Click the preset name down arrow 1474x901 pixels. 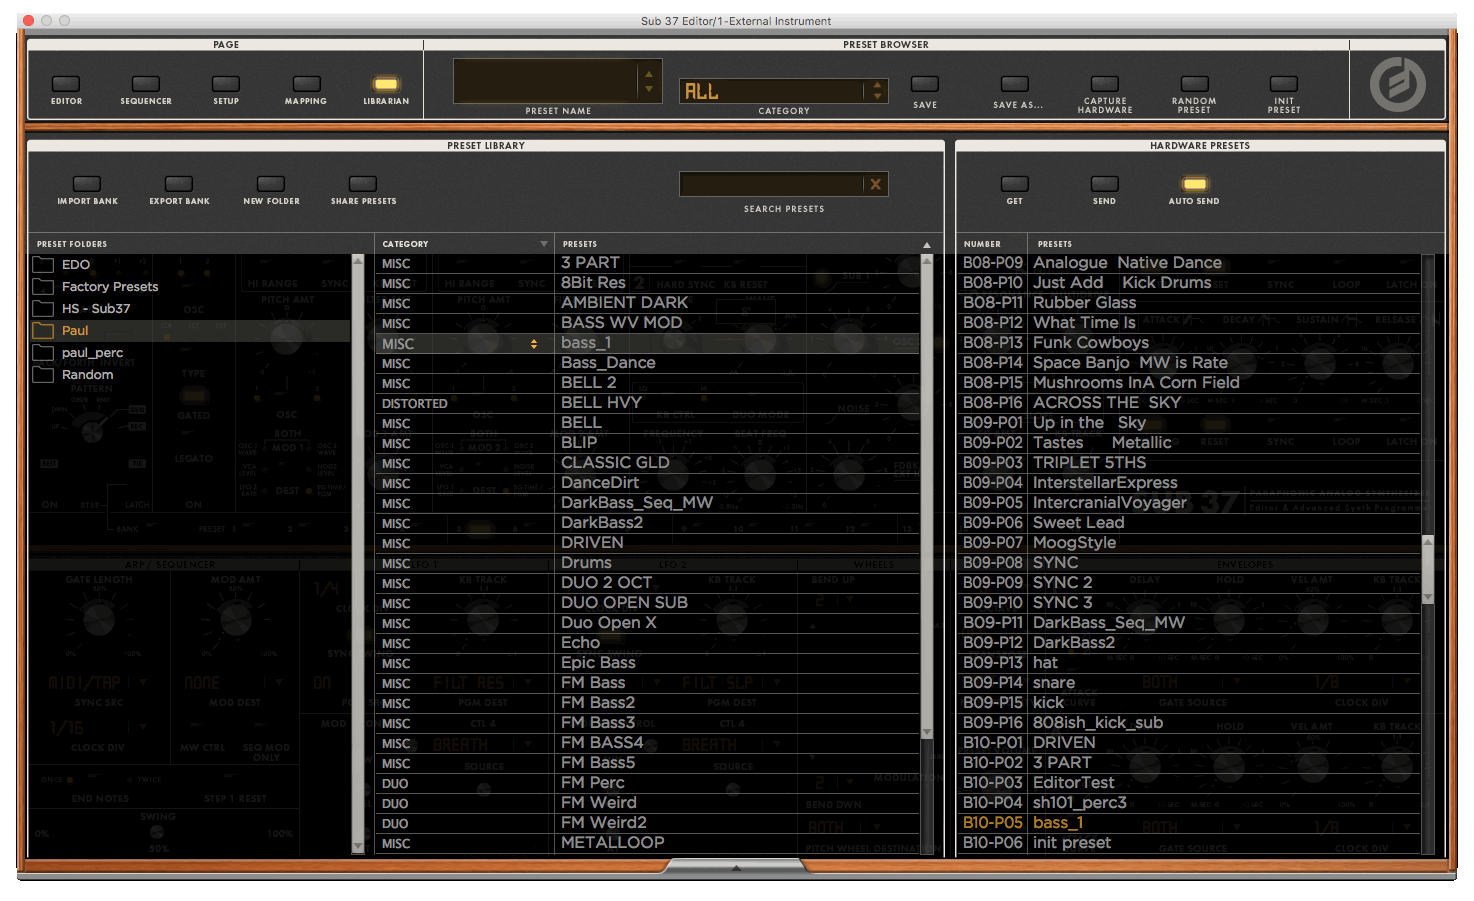coord(649,89)
